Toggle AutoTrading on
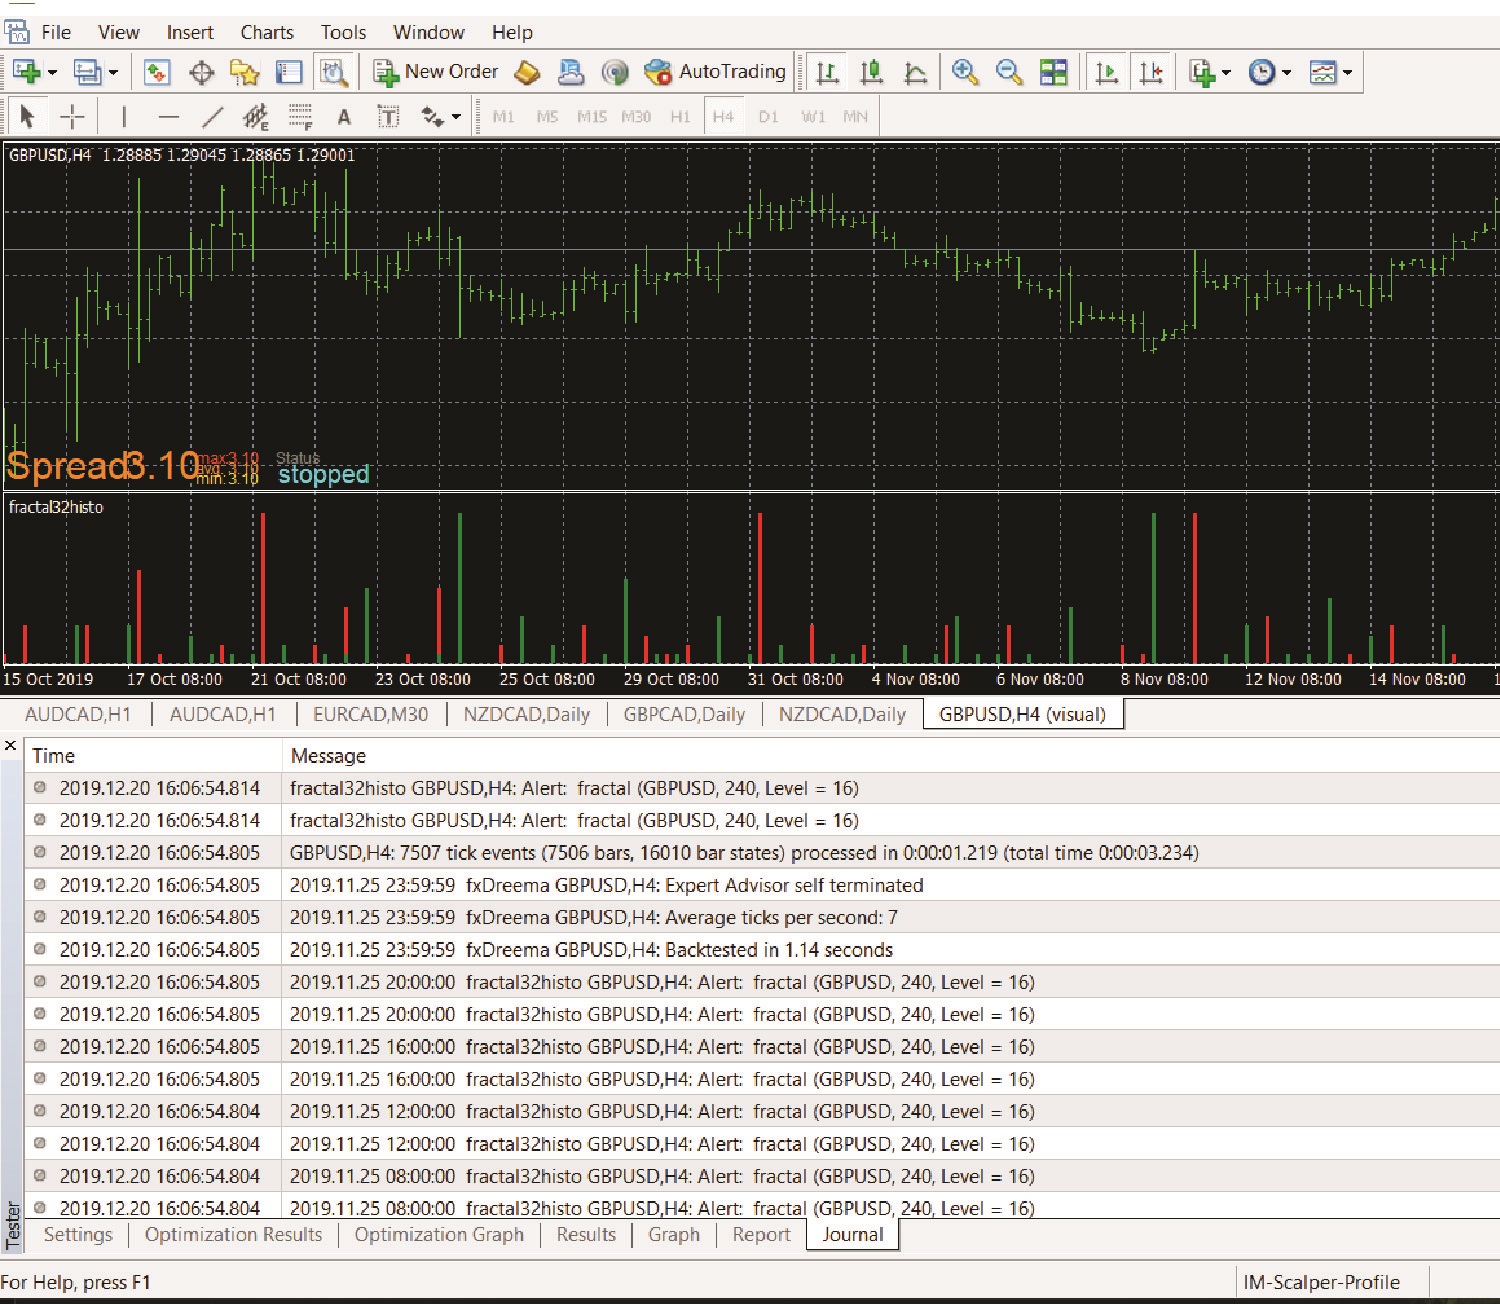Viewport: 1500px width, 1305px height. (x=715, y=72)
